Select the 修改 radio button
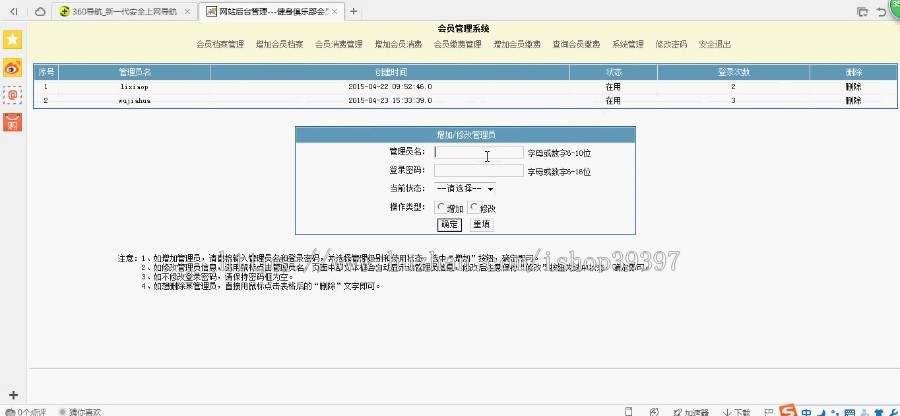Screen dimensions: 900x416 coord(474,207)
